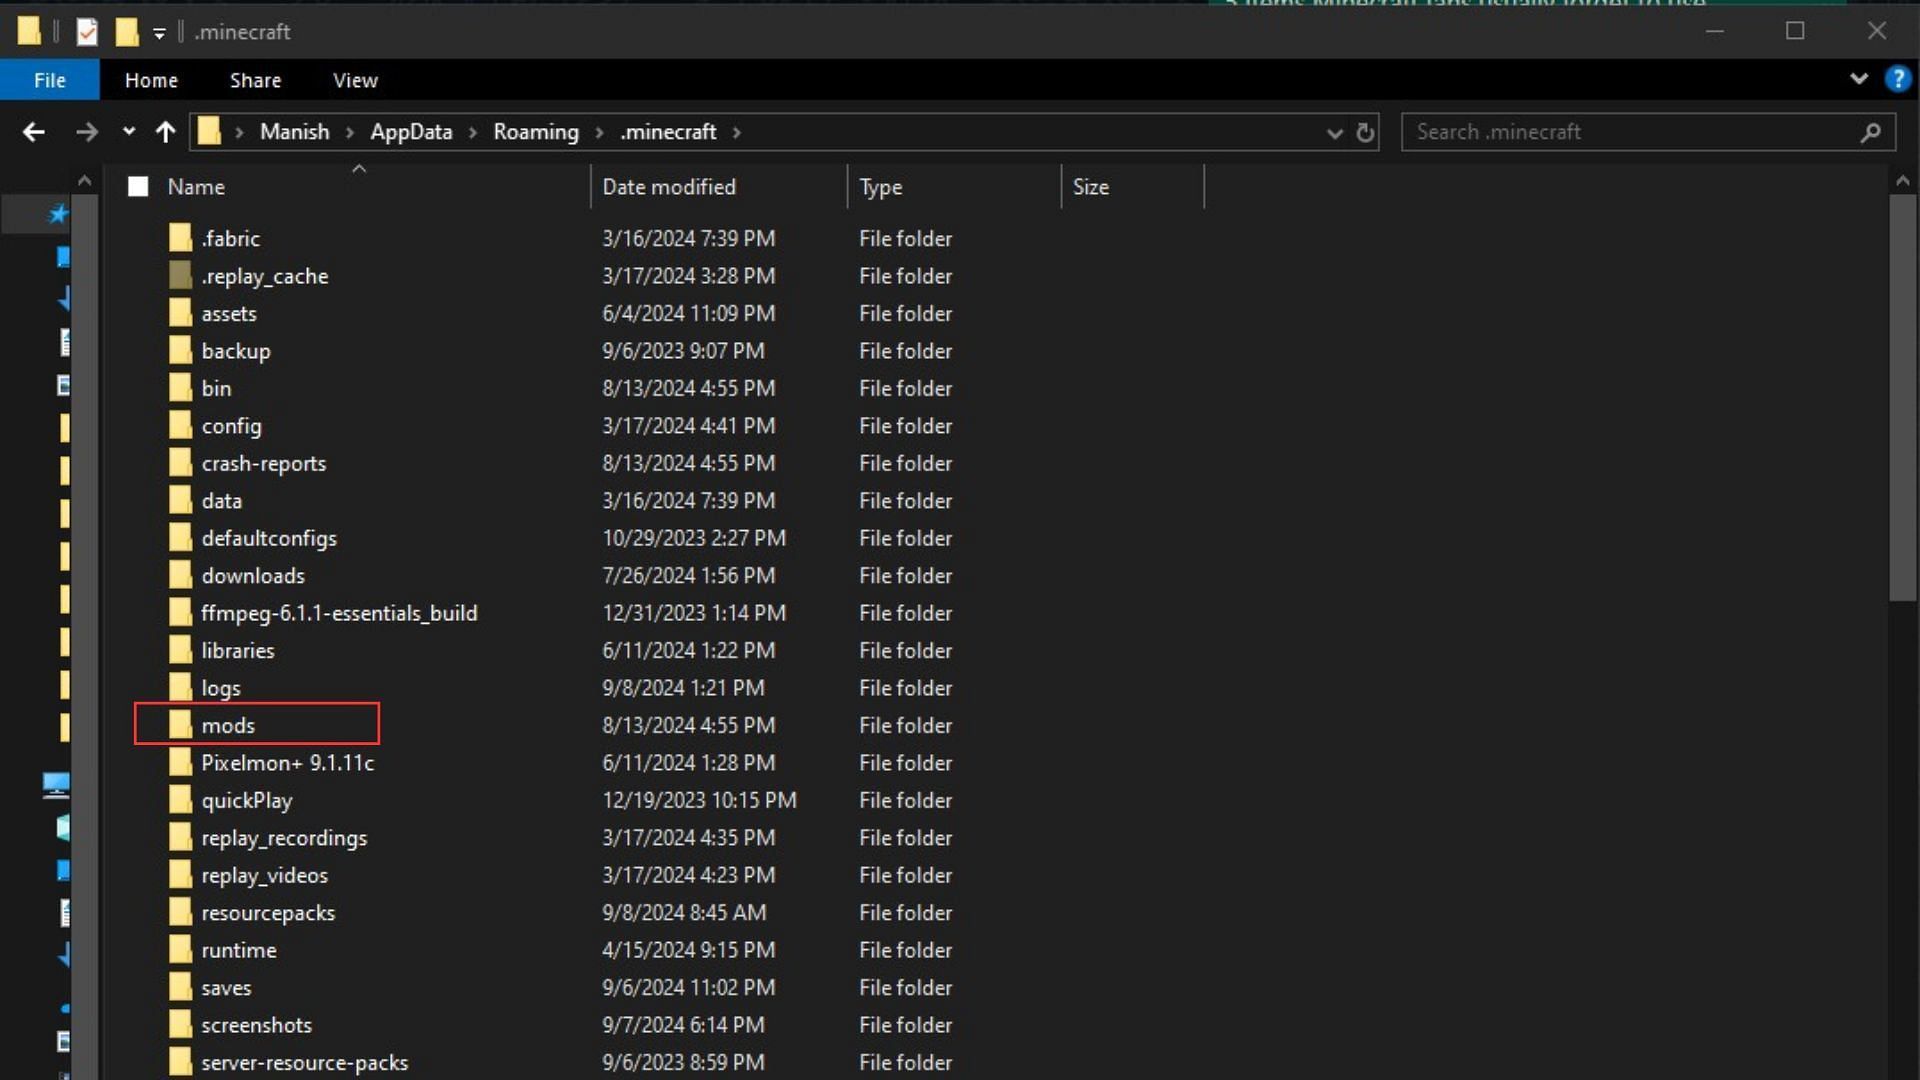Image resolution: width=1920 pixels, height=1080 pixels.
Task: Select the Roaming breadcrumb segment
Action: point(536,132)
